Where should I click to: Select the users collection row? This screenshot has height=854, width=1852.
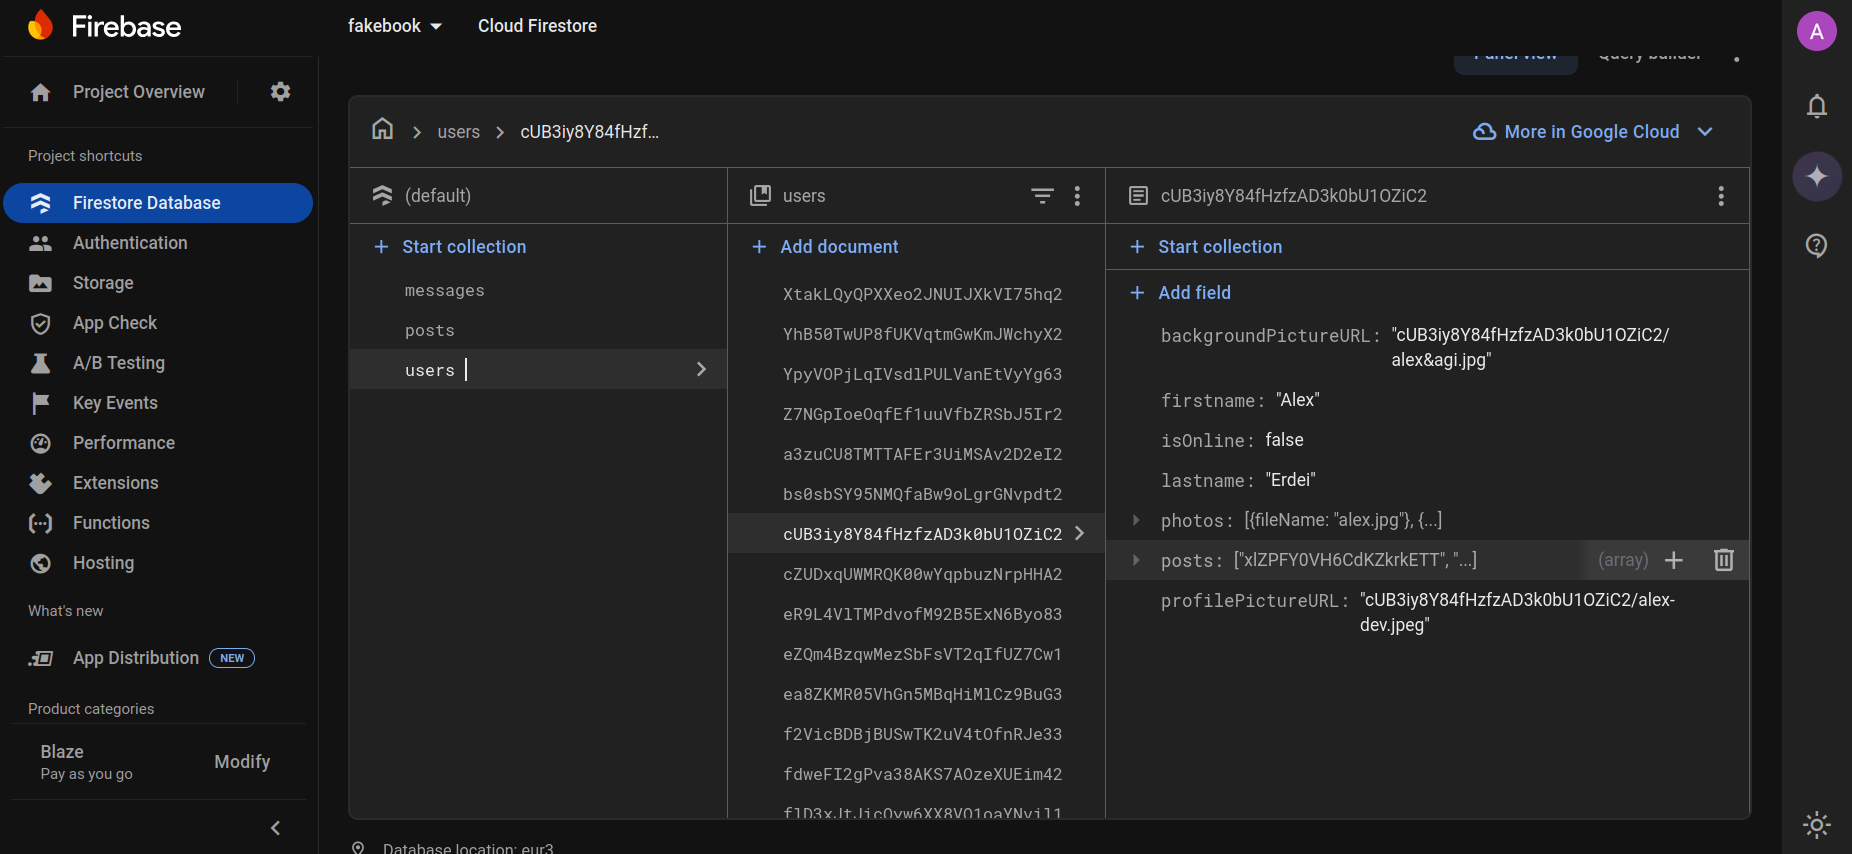pos(538,369)
